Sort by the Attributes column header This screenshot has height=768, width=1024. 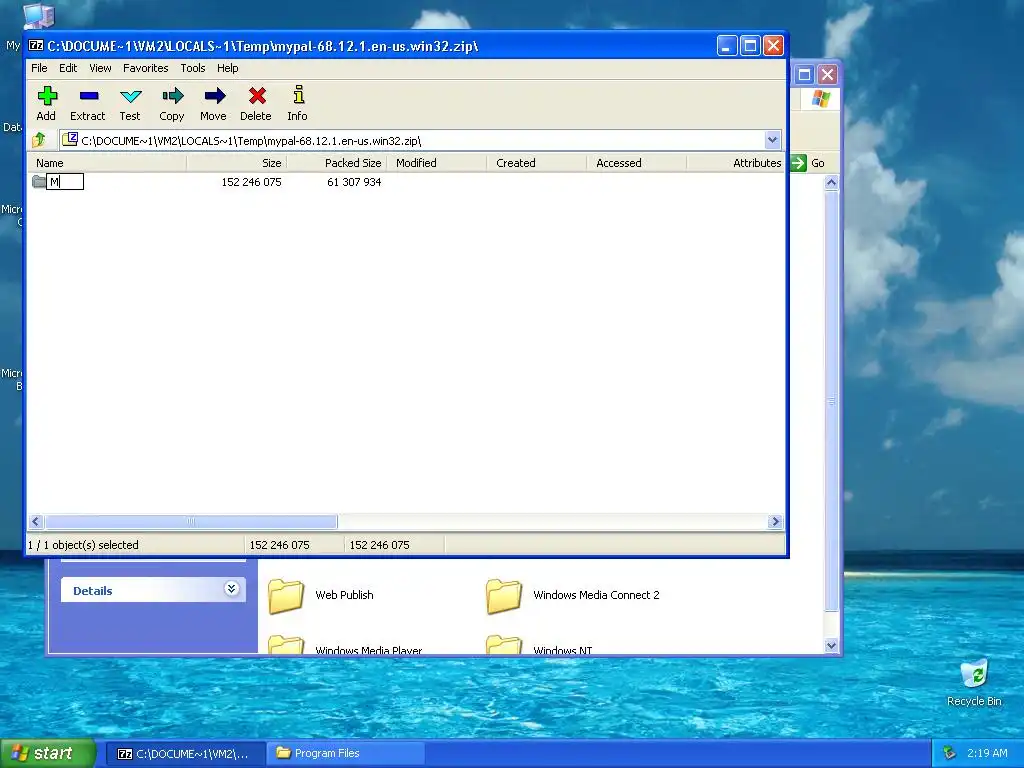coord(735,163)
